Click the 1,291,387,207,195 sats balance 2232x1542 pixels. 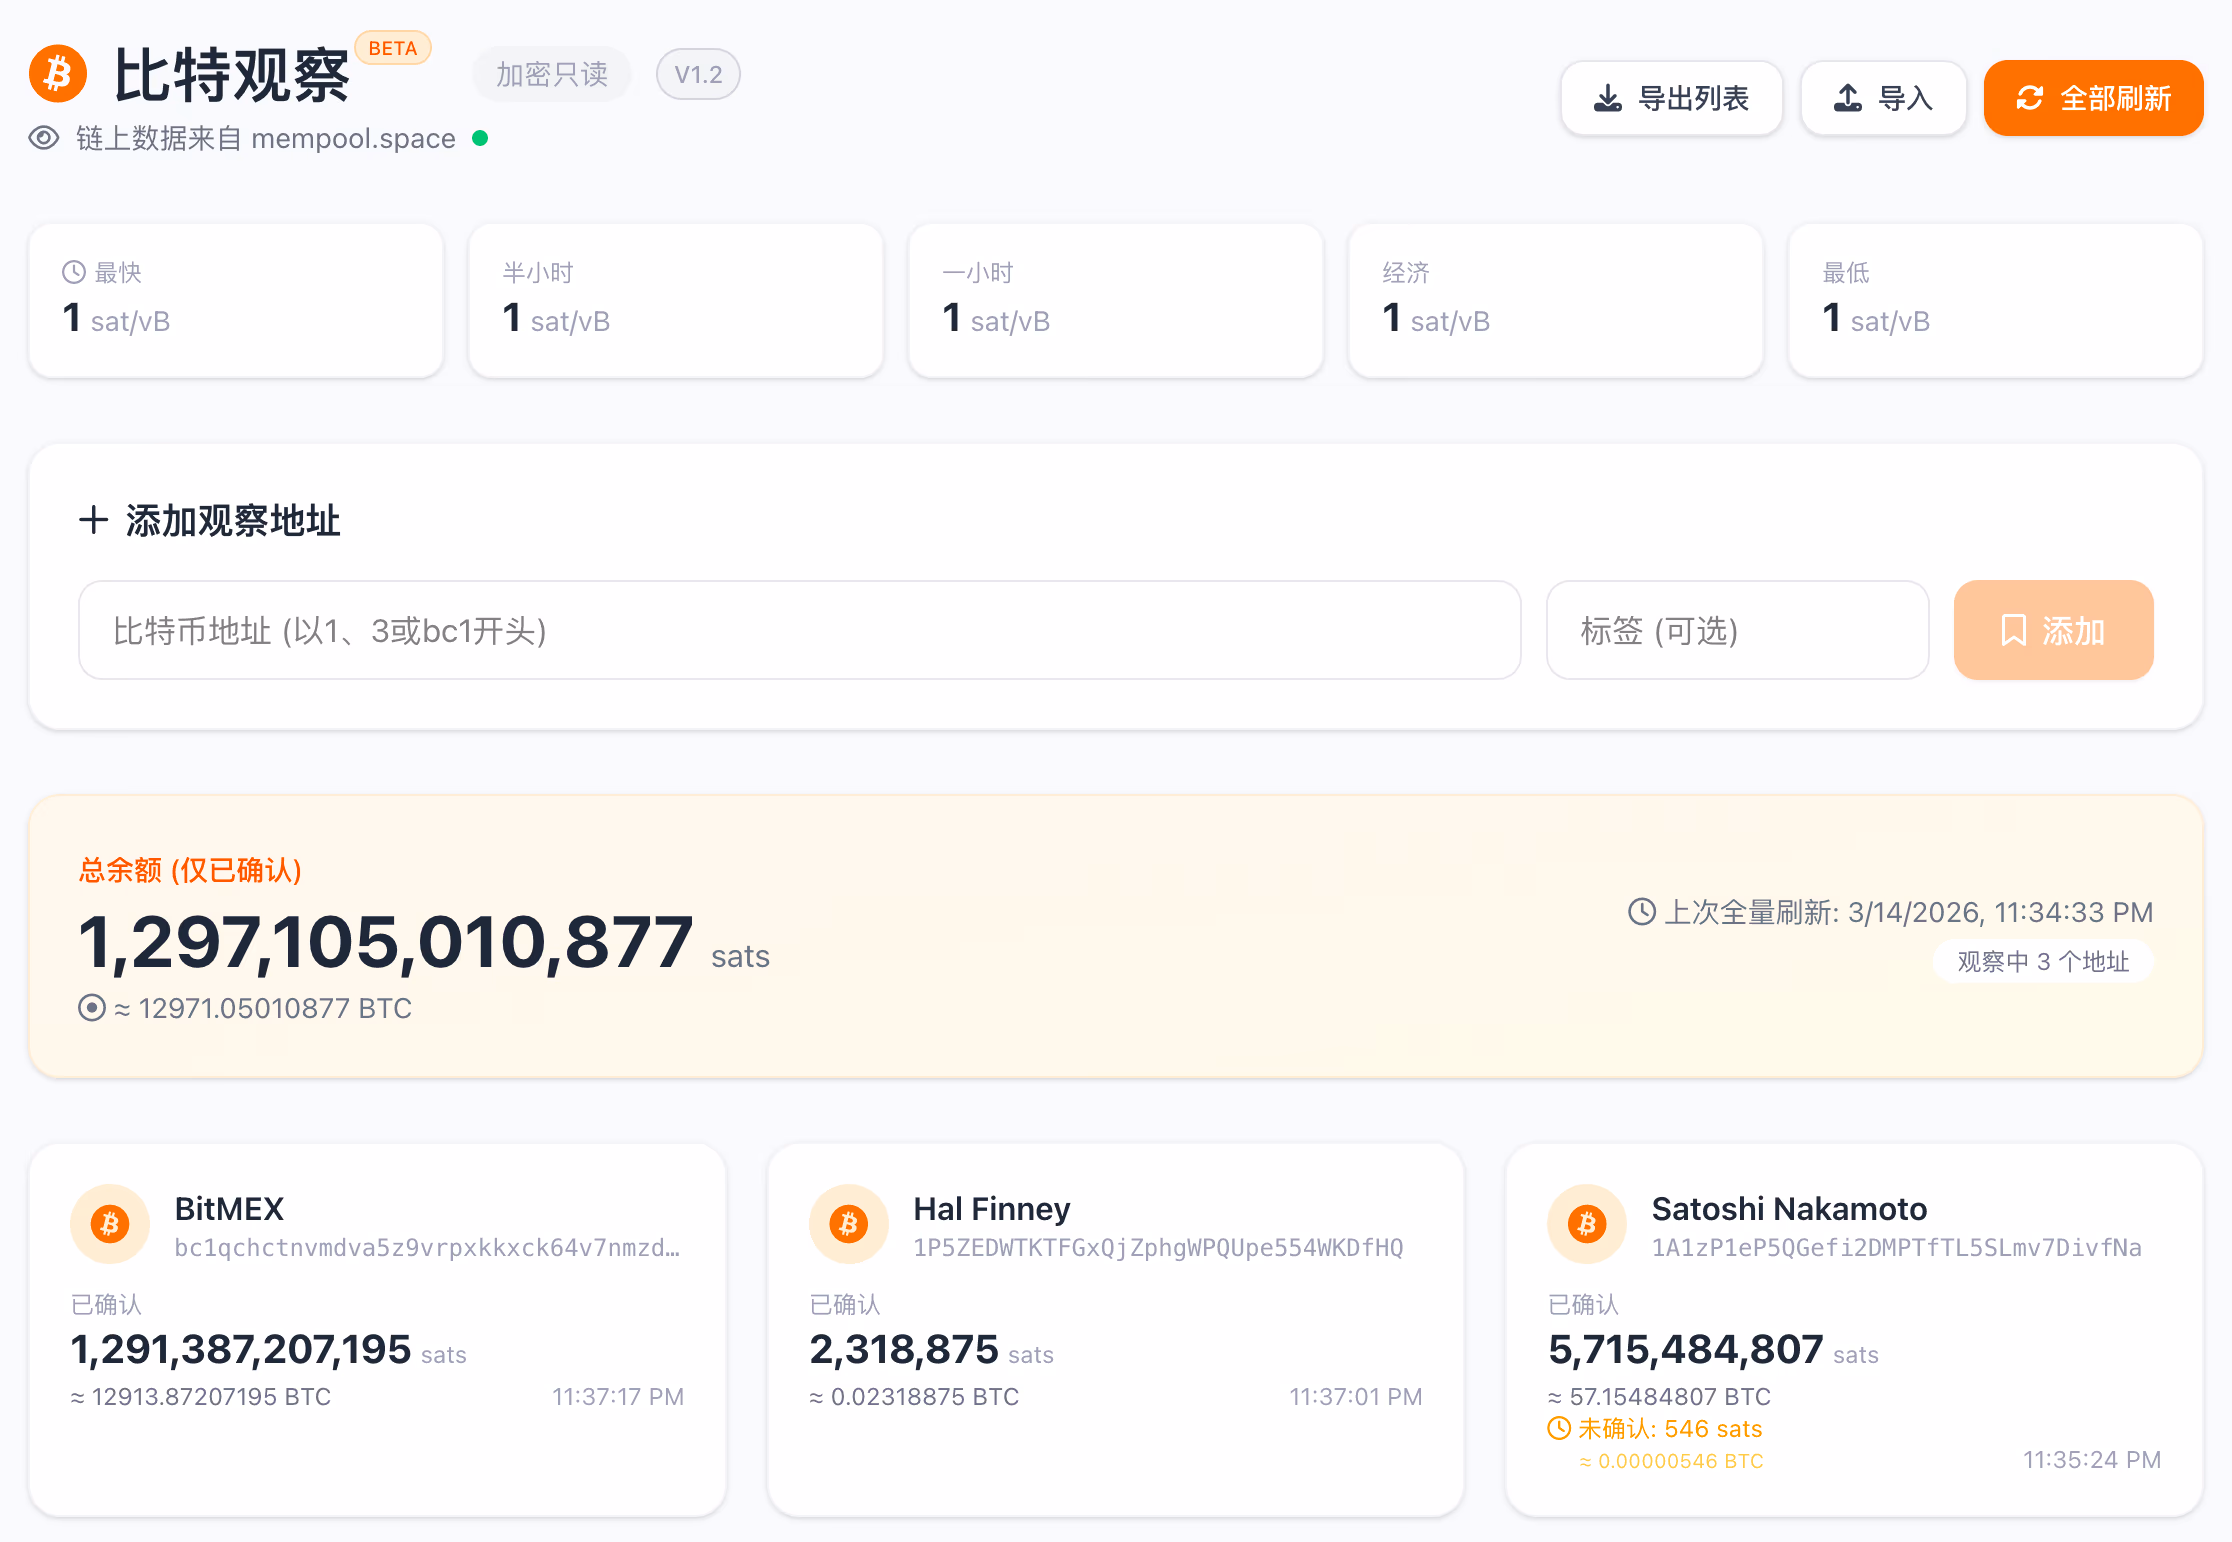[x=268, y=1350]
